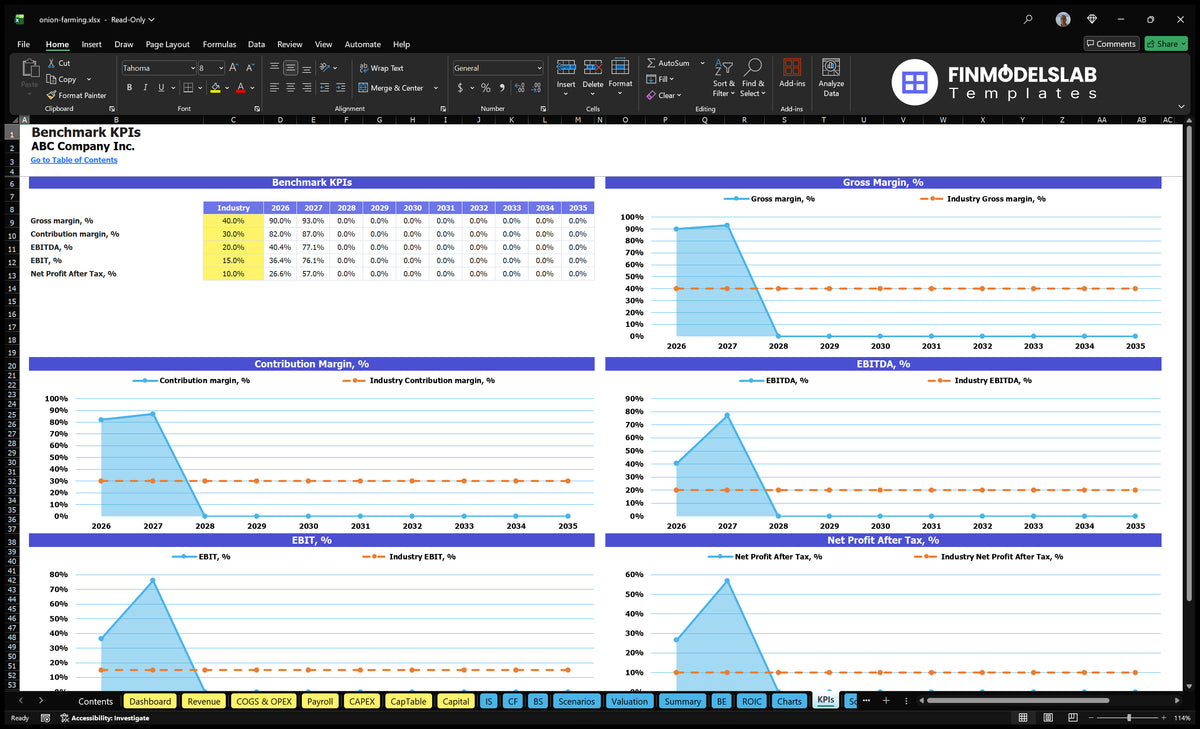Toggle align text right

tap(306, 88)
